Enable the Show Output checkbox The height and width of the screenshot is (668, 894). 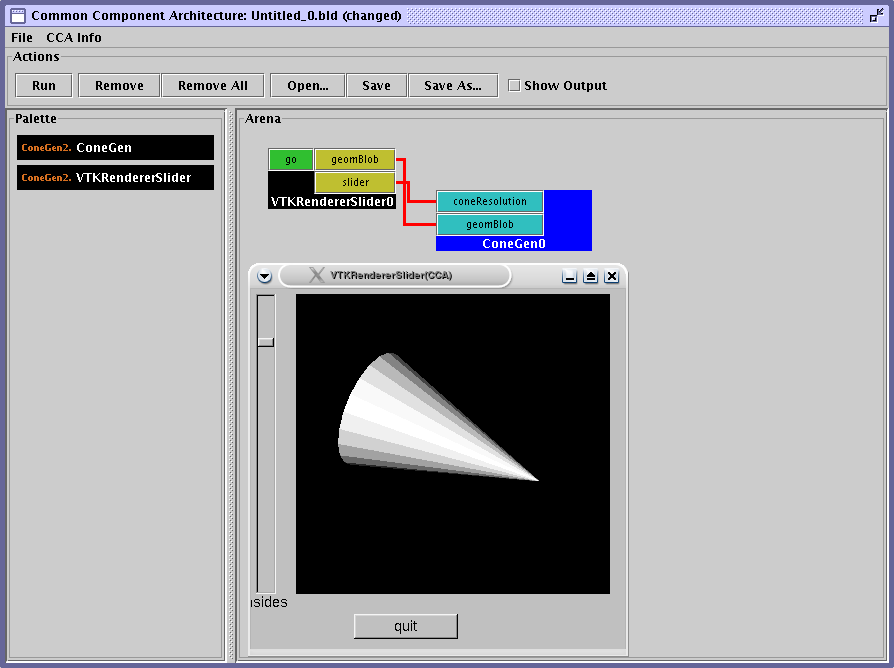click(x=514, y=86)
